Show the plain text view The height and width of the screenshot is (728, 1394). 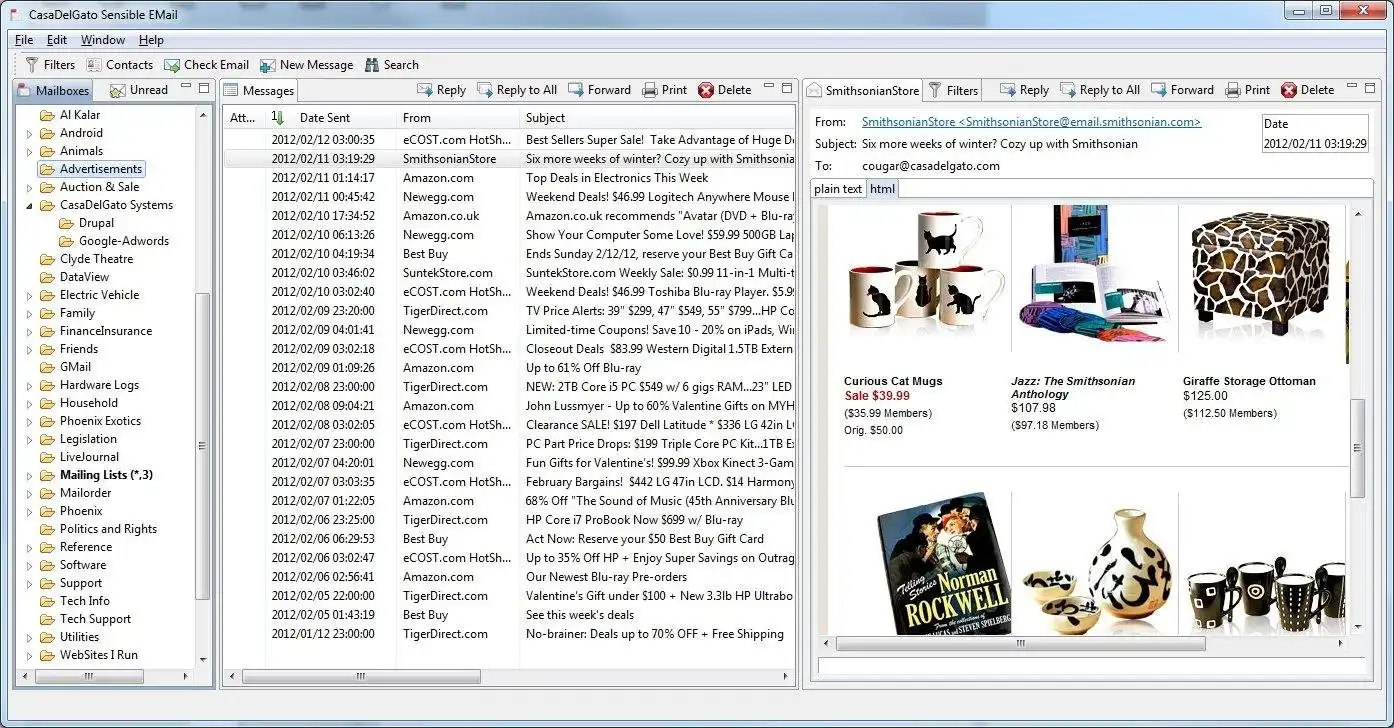pyautogui.click(x=838, y=189)
